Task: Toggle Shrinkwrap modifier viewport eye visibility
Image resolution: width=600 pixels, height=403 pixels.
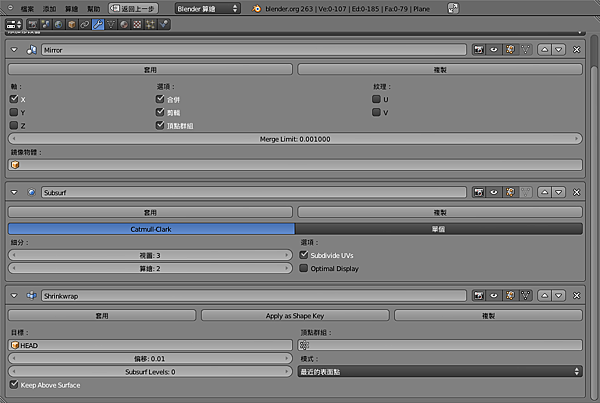Action: click(494, 295)
